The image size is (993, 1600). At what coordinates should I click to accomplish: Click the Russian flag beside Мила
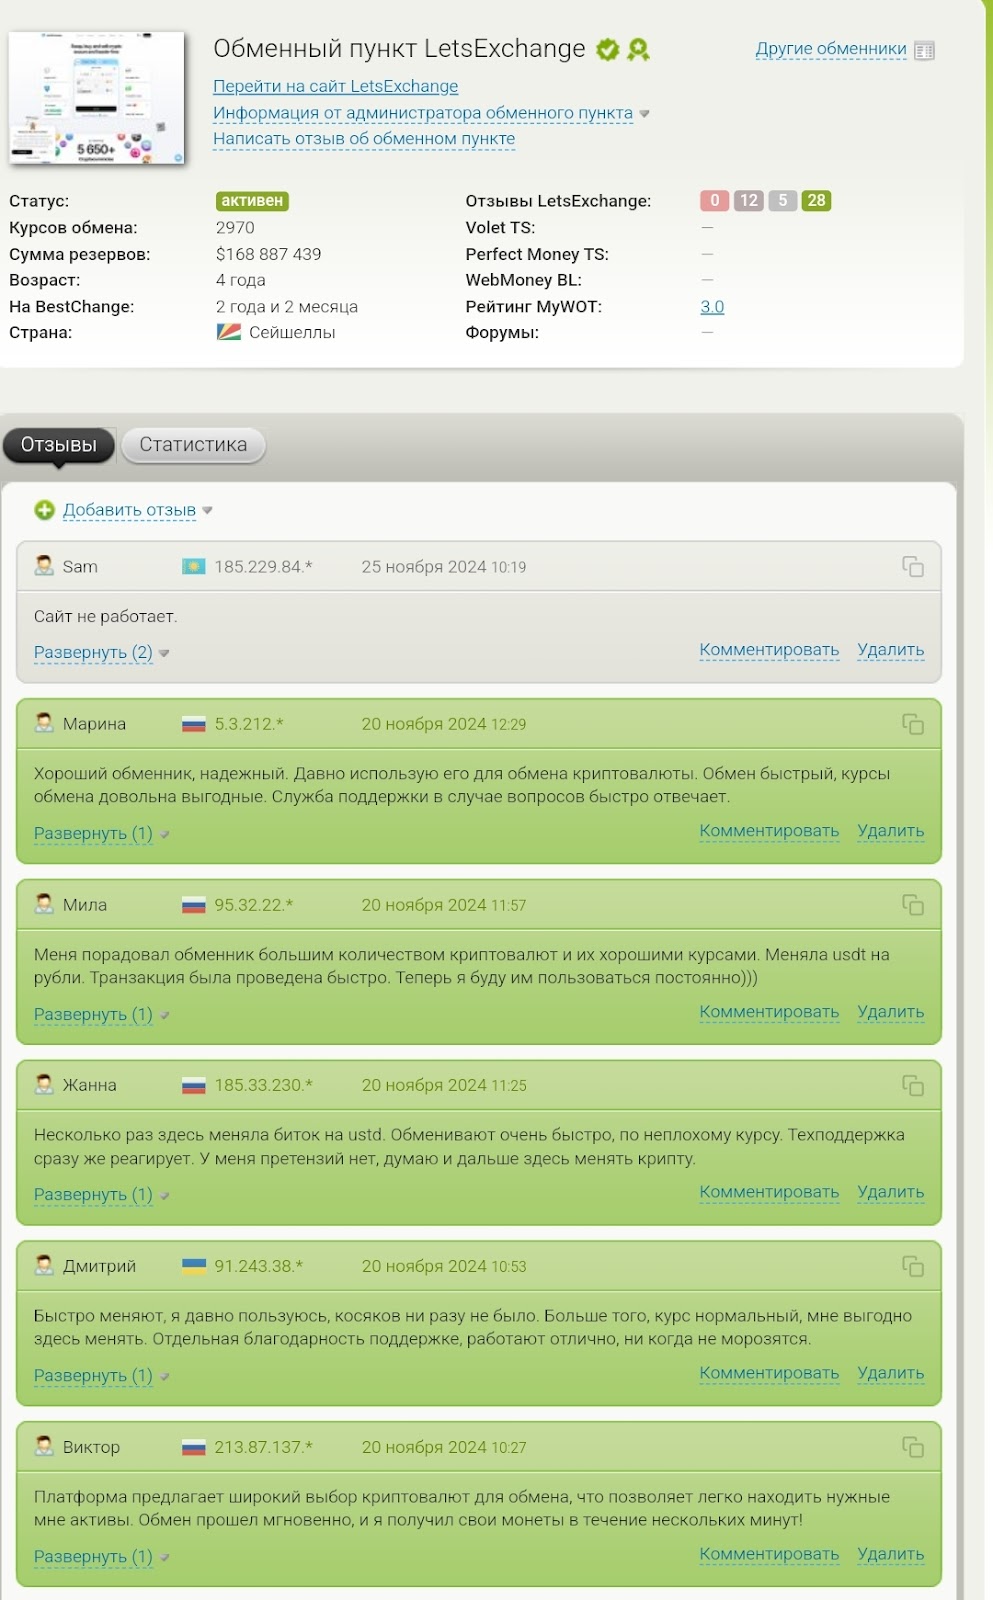click(193, 905)
